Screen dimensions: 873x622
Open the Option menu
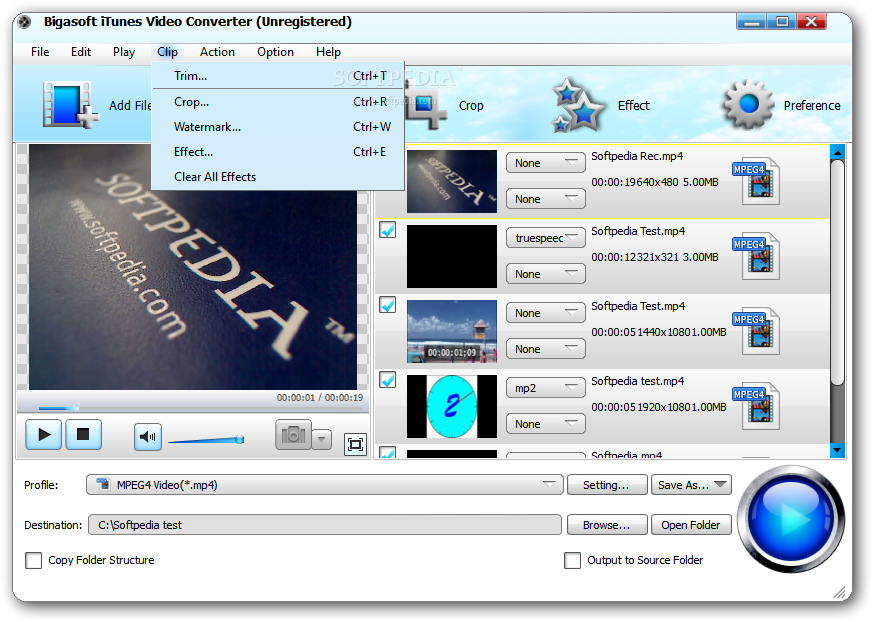point(275,52)
